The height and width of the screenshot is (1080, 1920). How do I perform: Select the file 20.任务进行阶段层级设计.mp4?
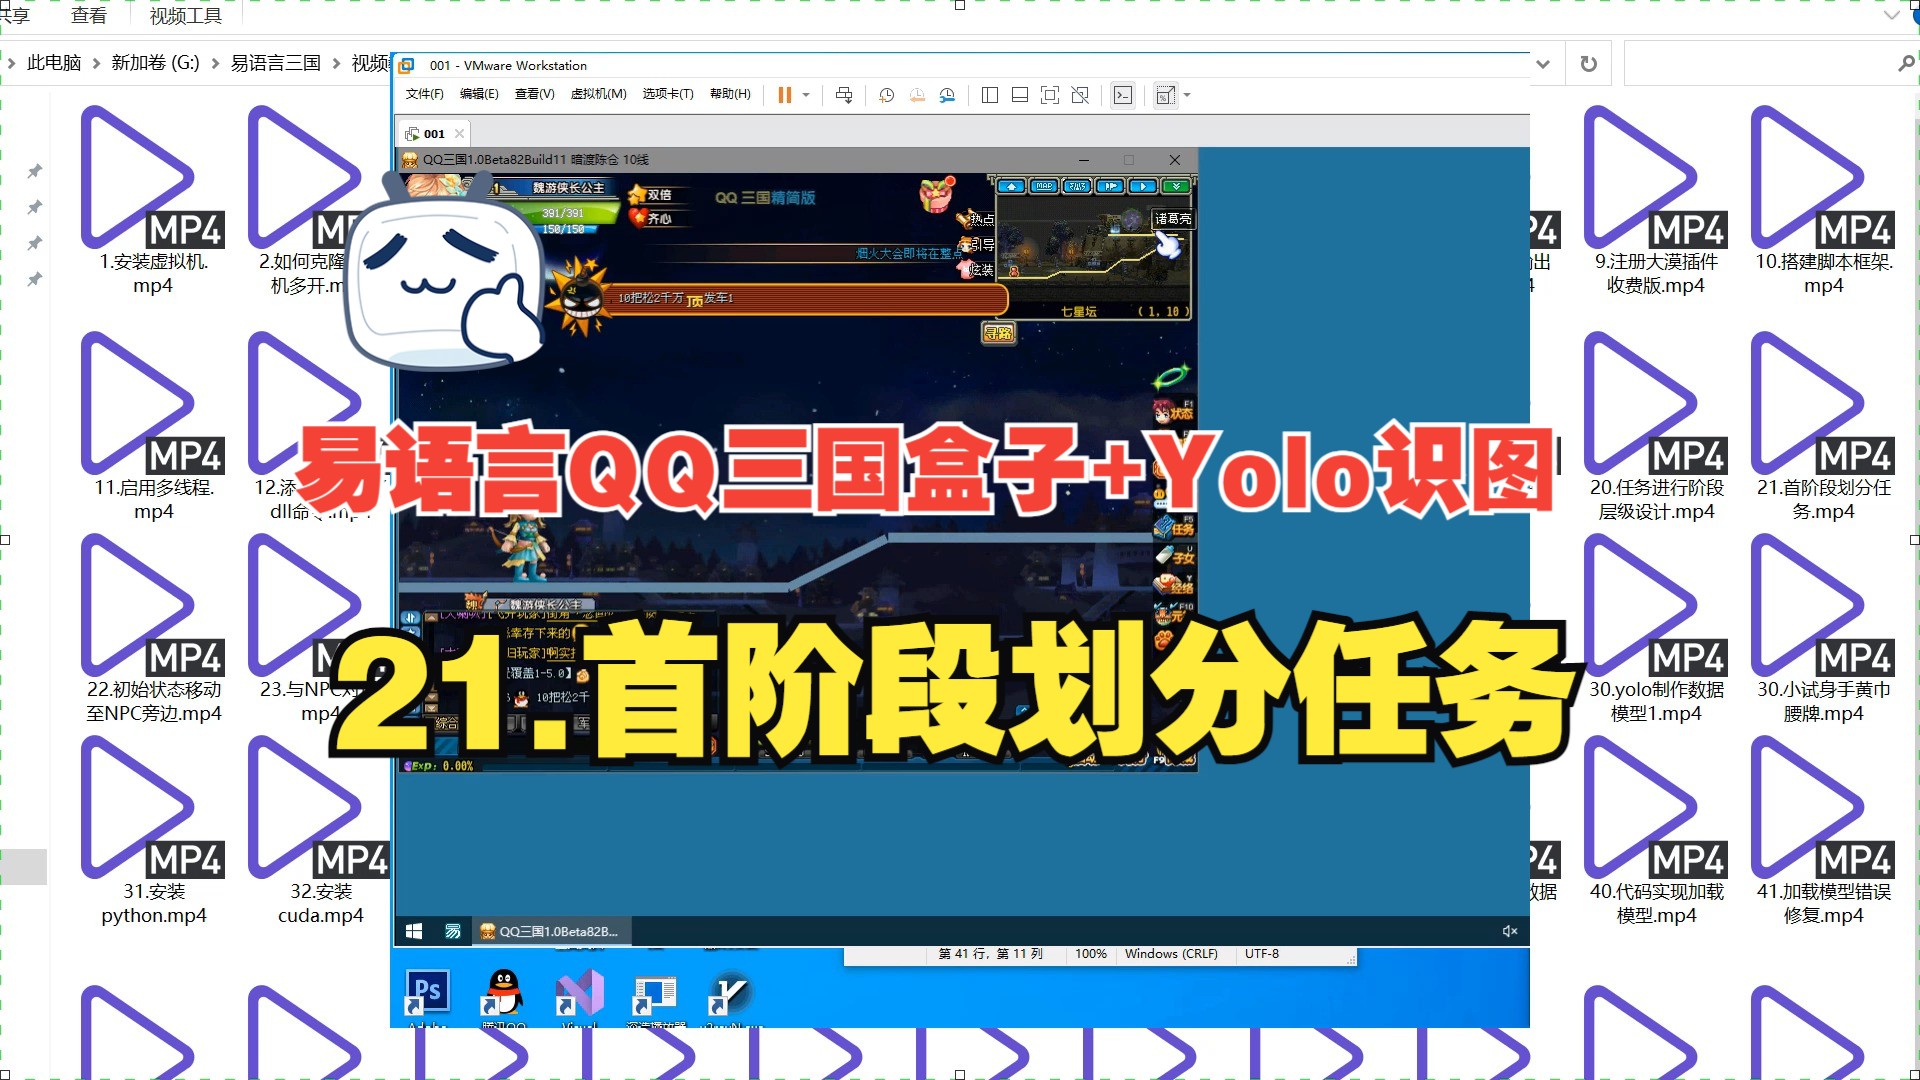click(x=1656, y=427)
